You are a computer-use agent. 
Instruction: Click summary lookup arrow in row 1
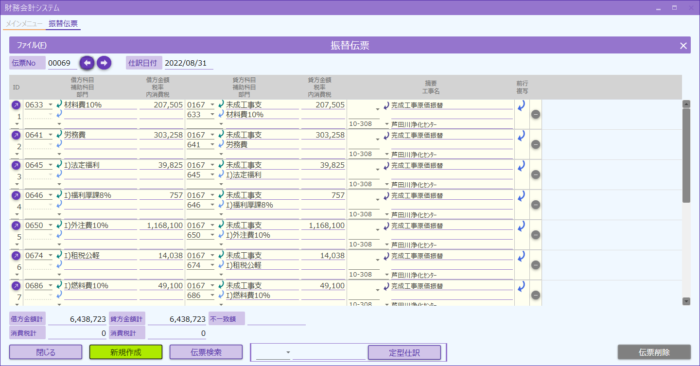pos(386,105)
